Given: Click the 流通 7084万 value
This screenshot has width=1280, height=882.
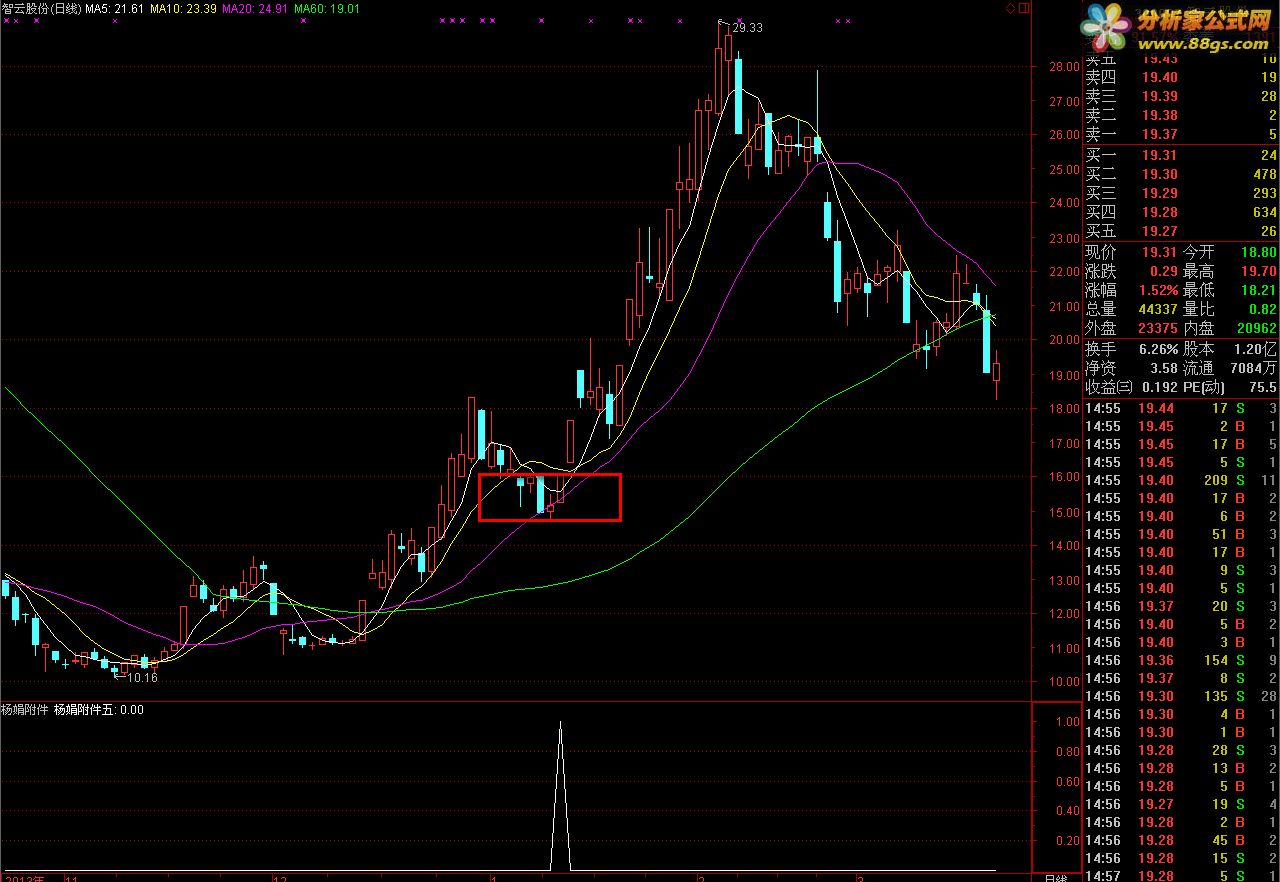Looking at the screenshot, I should tap(1253, 368).
